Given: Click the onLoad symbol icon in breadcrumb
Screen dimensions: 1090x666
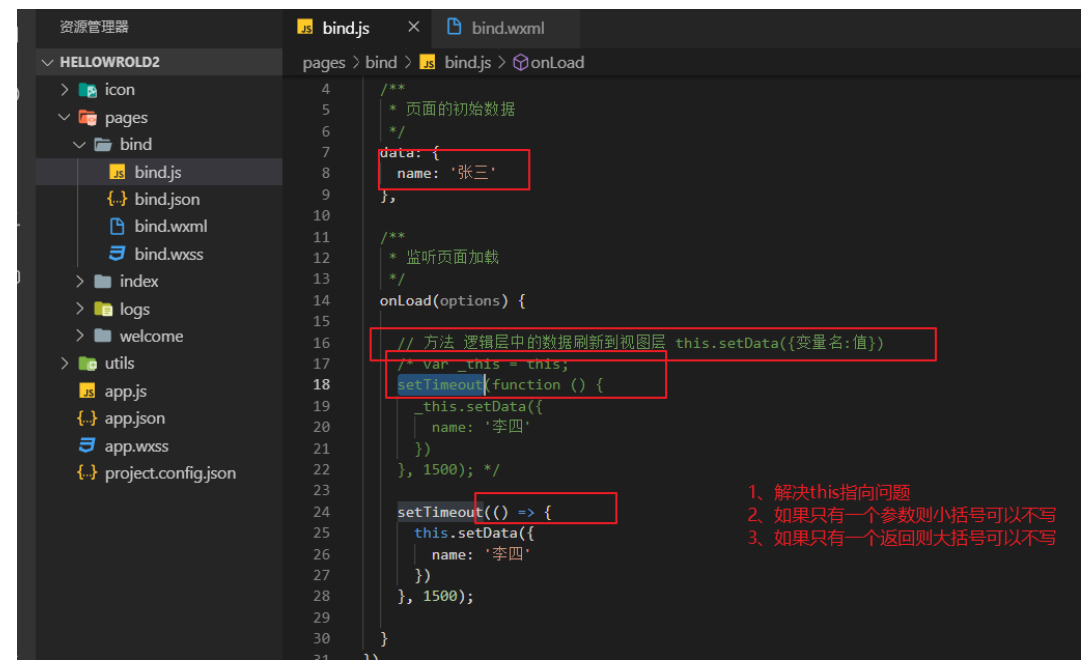Looking at the screenshot, I should click(520, 62).
